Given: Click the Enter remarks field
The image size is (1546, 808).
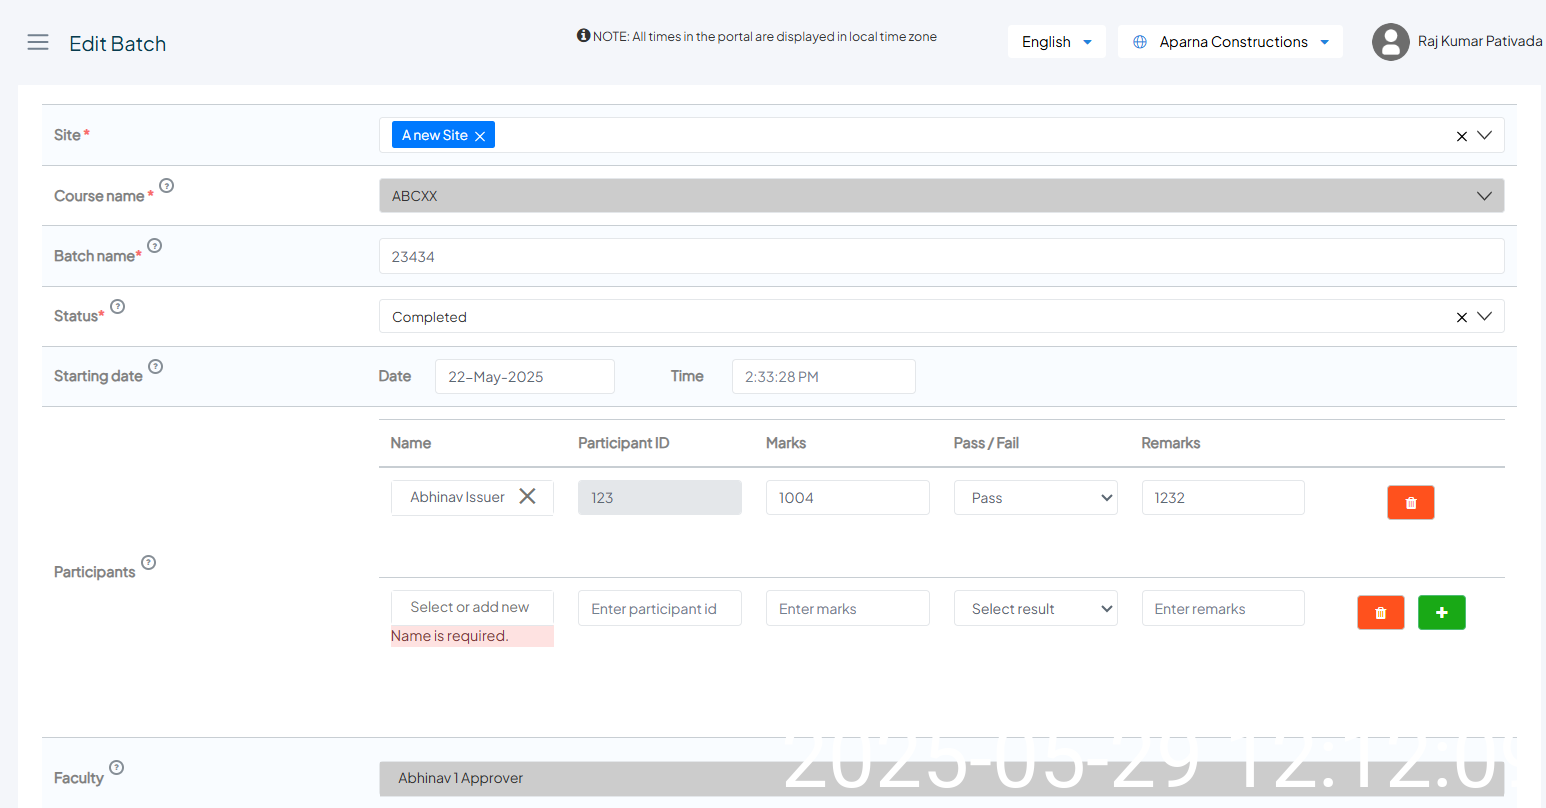Looking at the screenshot, I should [1222, 608].
